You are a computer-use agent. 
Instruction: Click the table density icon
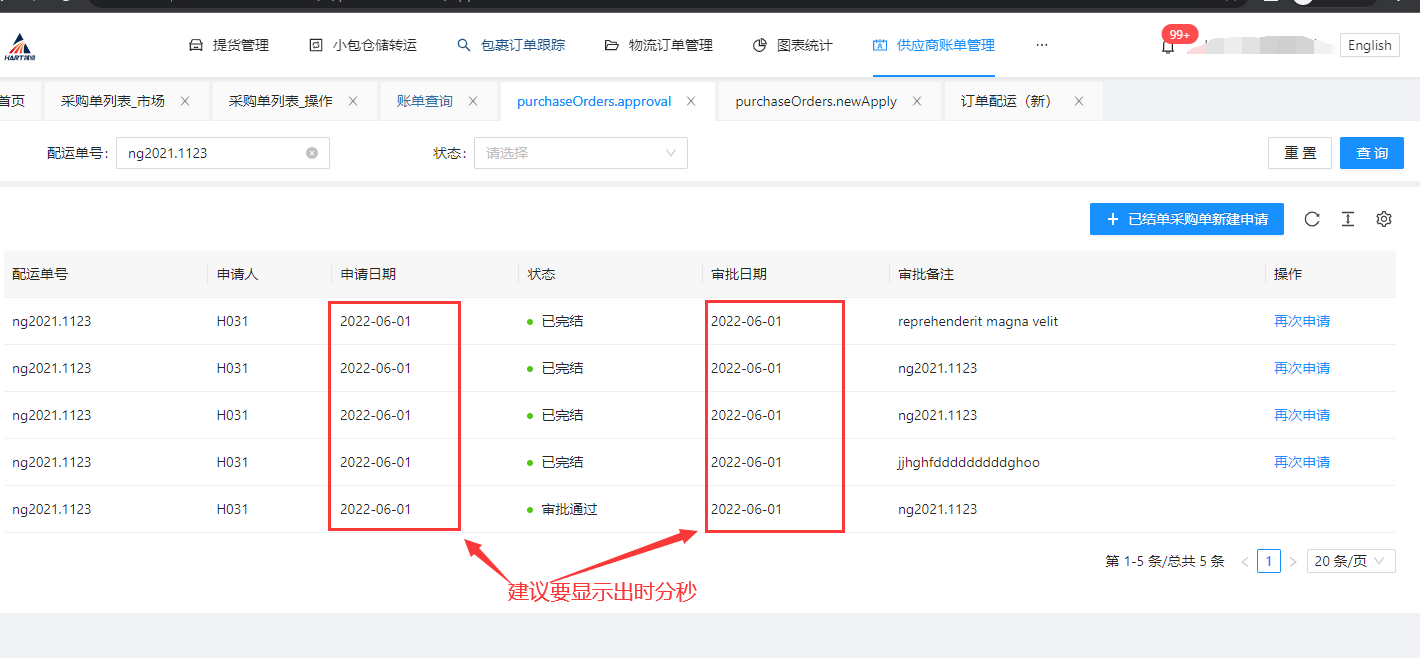[x=1348, y=219]
